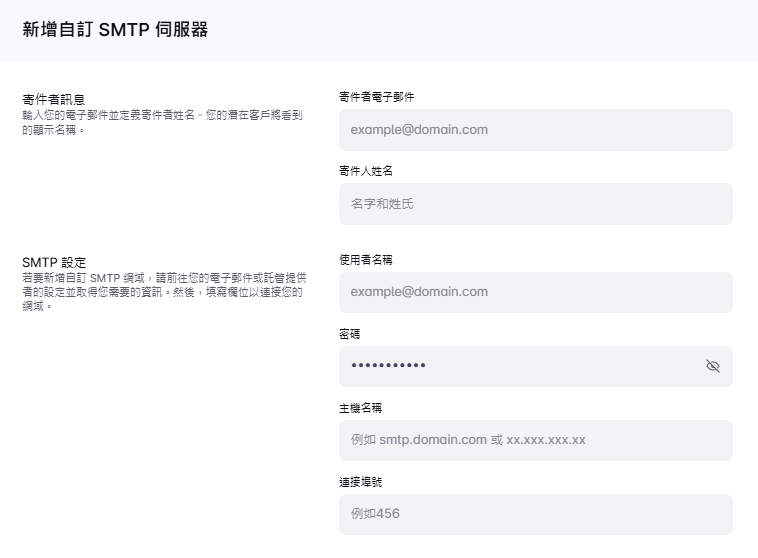Click the description under 寄件者訊息
758x558 pixels.
tap(160, 122)
